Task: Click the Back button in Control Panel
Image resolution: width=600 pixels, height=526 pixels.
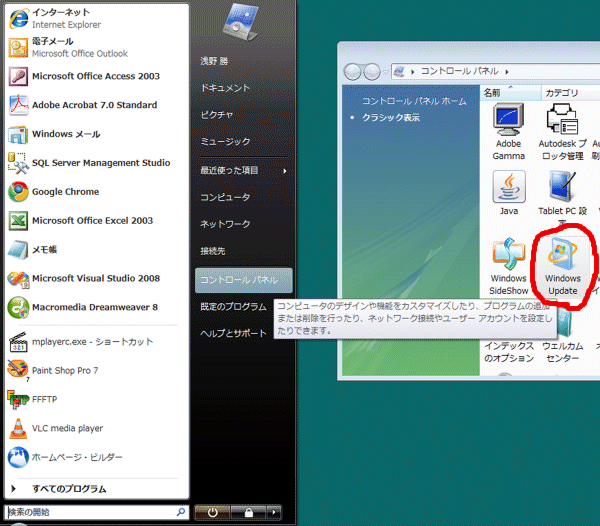Action: click(352, 72)
